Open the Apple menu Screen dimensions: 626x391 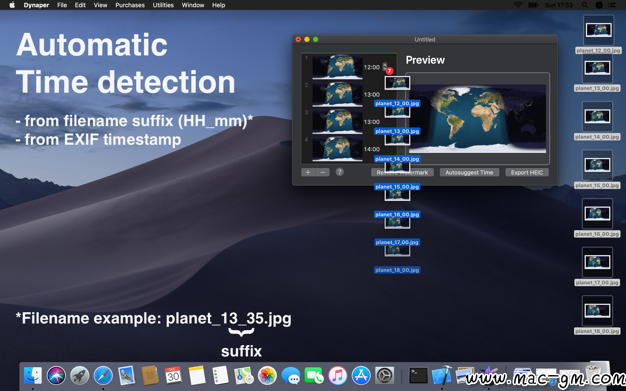pos(12,5)
